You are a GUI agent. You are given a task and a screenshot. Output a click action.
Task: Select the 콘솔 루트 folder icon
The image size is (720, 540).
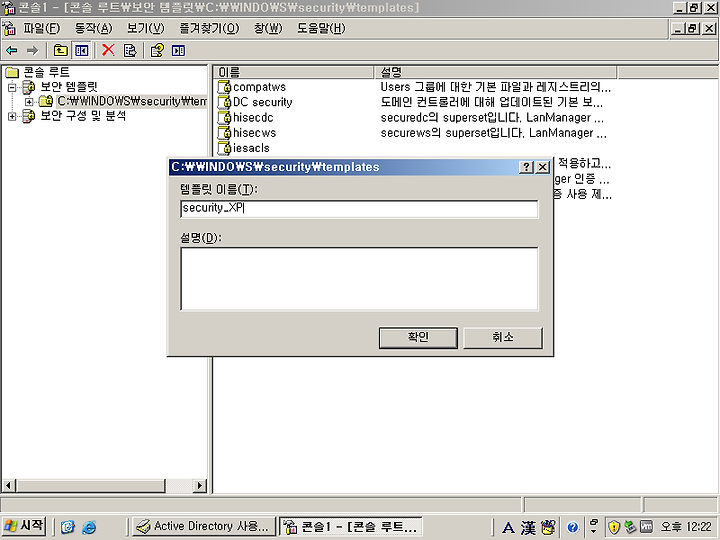point(12,73)
